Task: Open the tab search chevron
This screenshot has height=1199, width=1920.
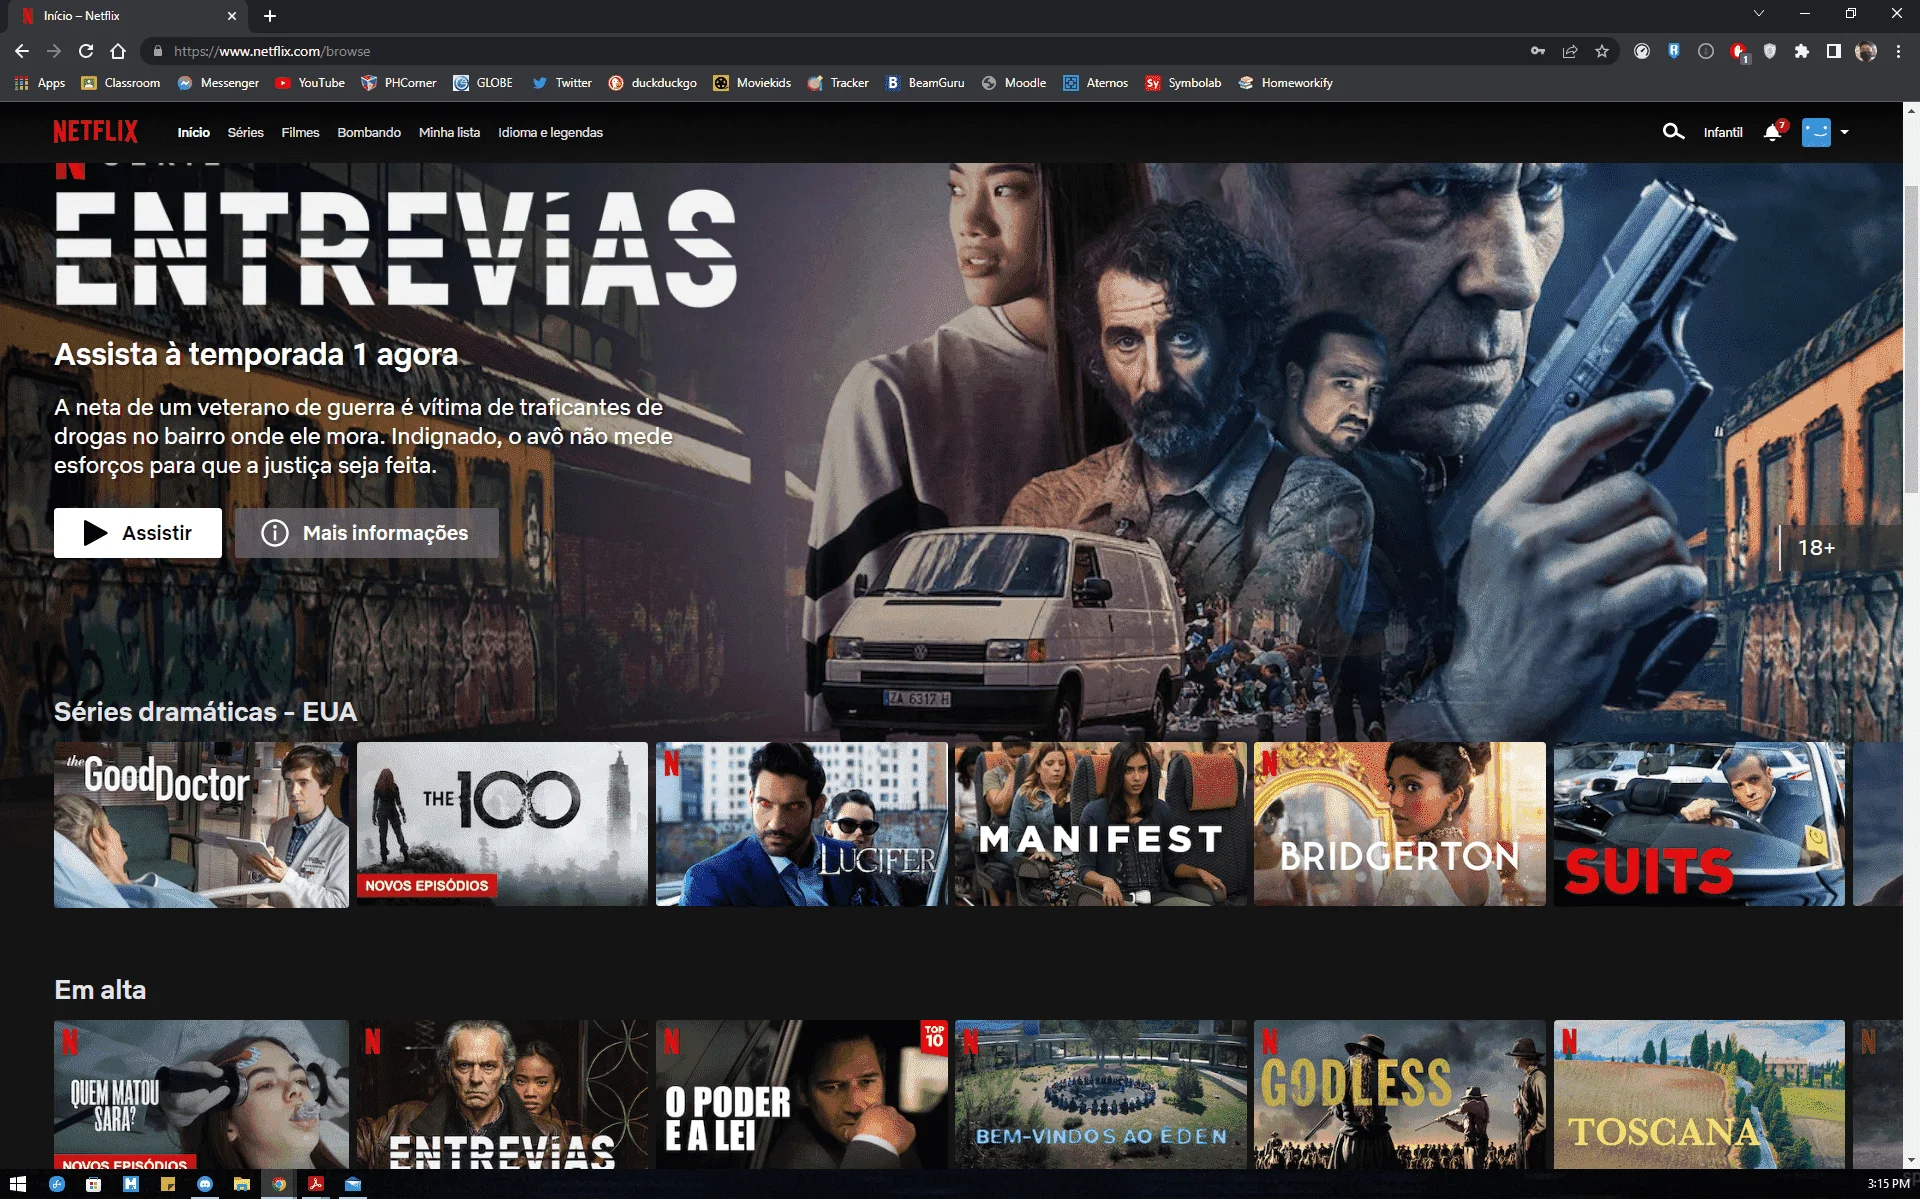Action: 1759,14
